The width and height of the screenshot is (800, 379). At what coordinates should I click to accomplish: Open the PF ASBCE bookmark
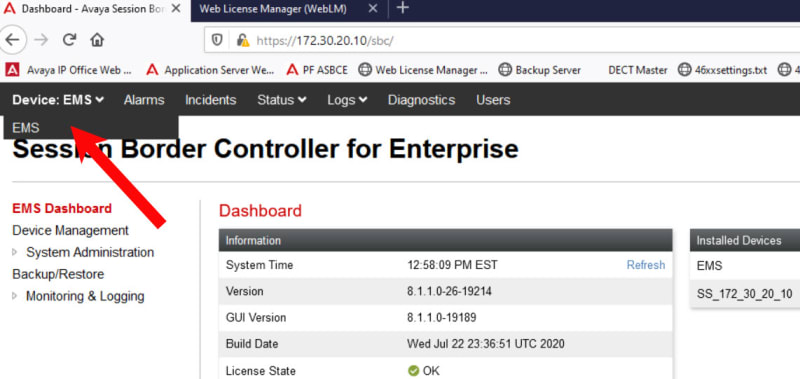pos(317,70)
